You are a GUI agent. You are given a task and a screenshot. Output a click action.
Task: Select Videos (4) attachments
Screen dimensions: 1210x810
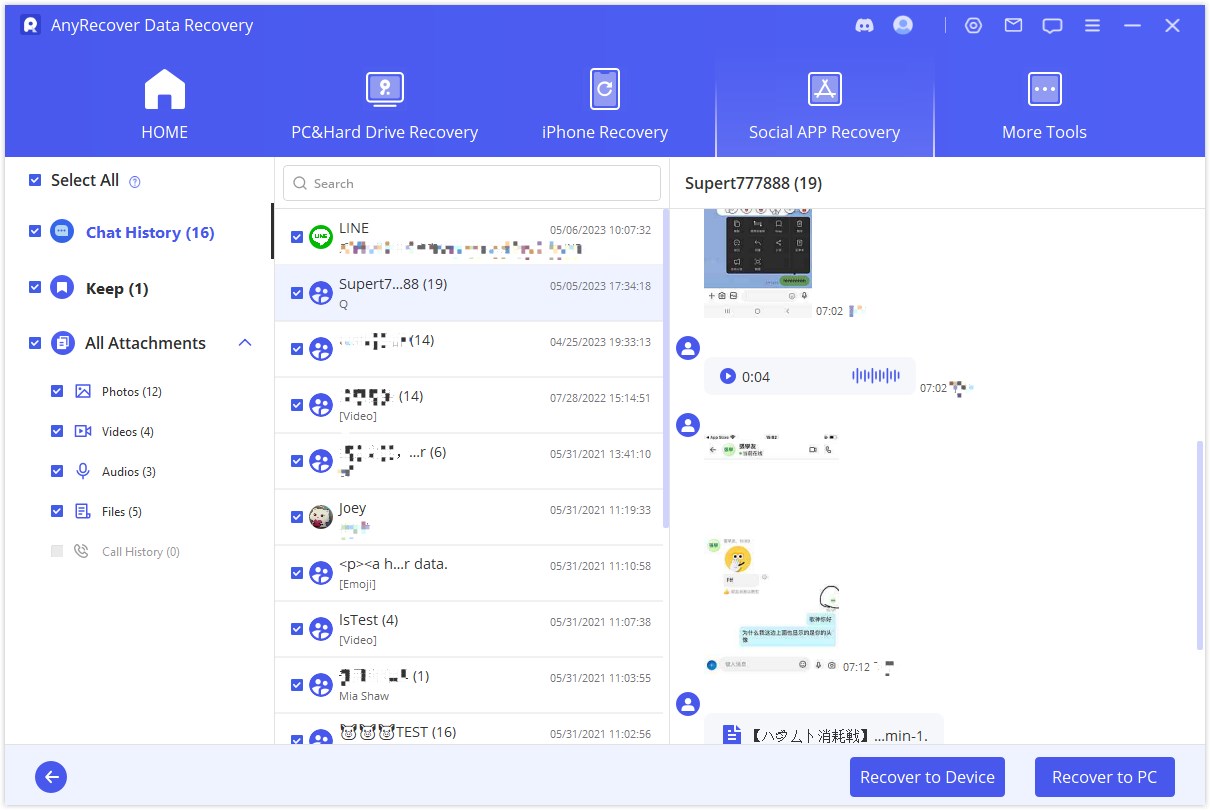click(128, 431)
